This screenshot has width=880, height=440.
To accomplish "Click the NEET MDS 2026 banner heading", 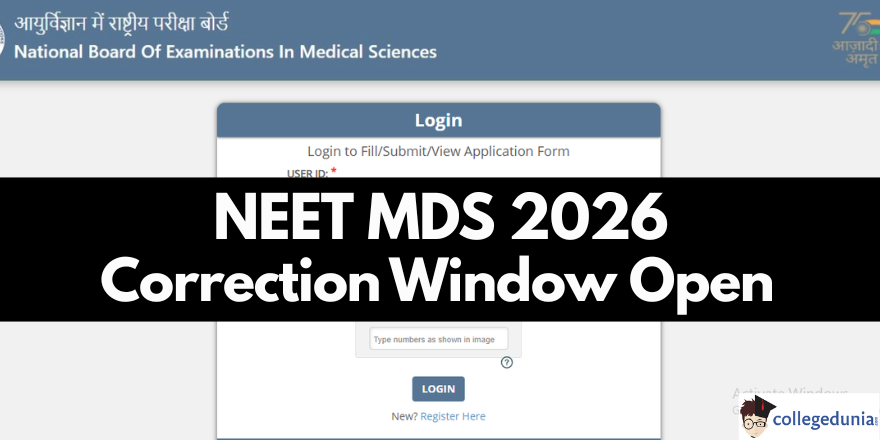I will pyautogui.click(x=441, y=218).
